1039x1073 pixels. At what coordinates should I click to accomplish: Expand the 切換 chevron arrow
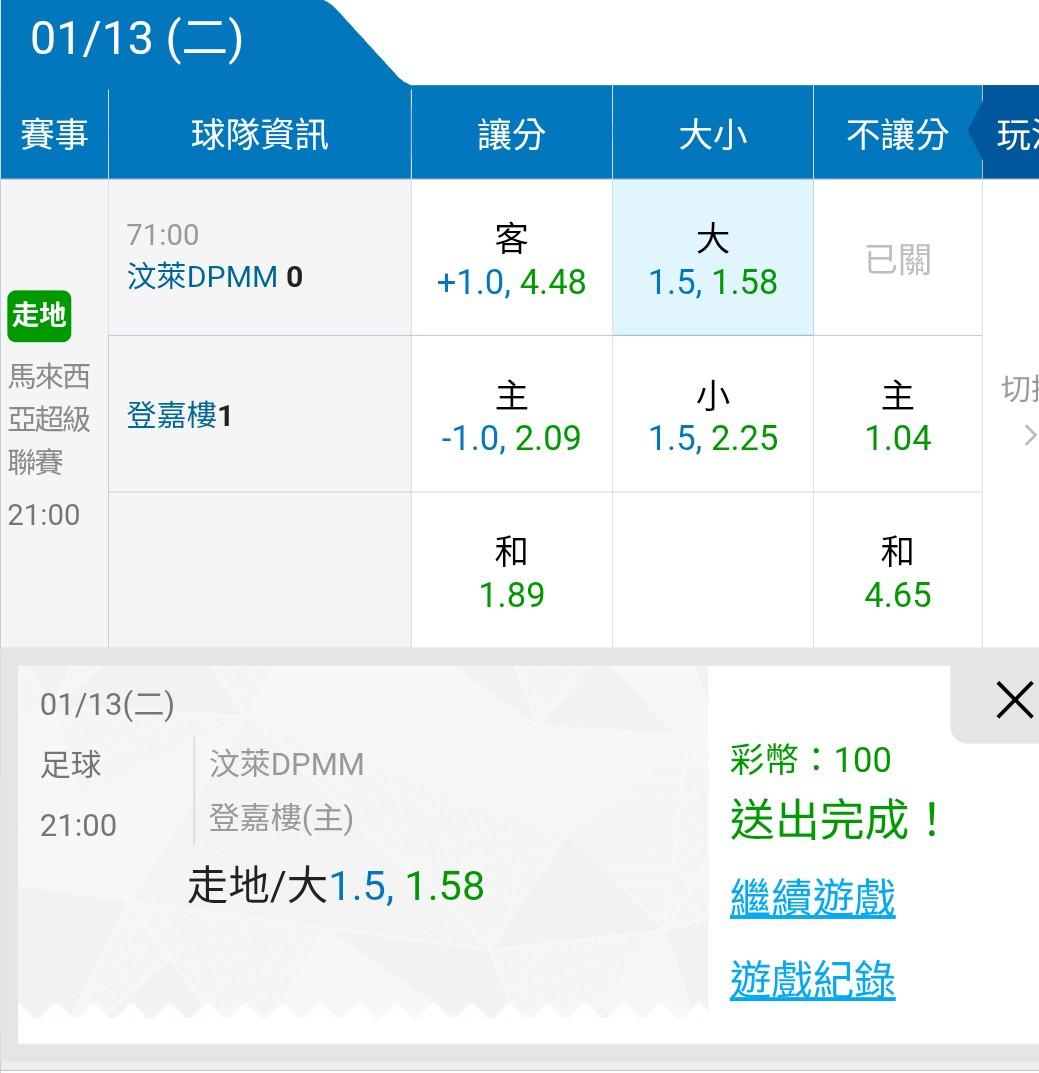1029,435
